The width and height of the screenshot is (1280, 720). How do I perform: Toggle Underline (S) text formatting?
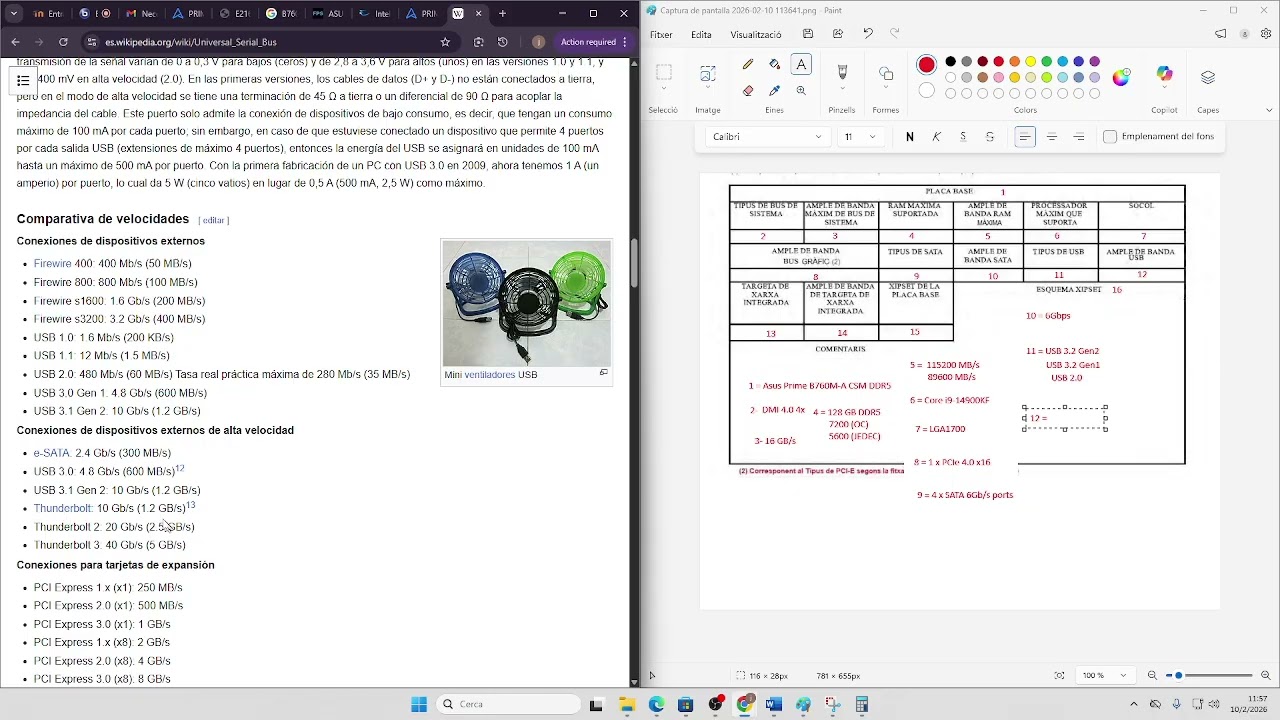[x=963, y=137]
